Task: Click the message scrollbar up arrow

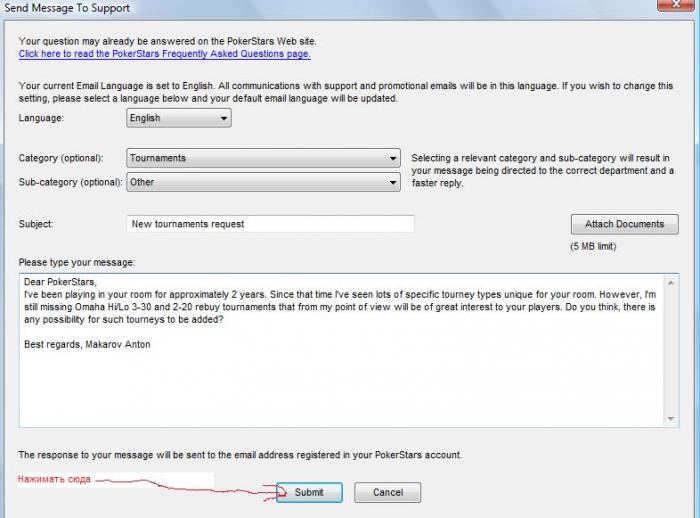Action: tap(671, 283)
